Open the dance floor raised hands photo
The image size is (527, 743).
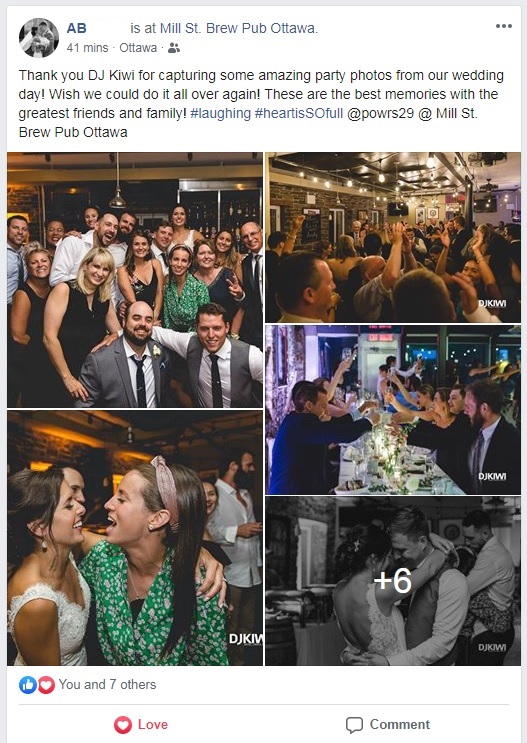click(392, 237)
